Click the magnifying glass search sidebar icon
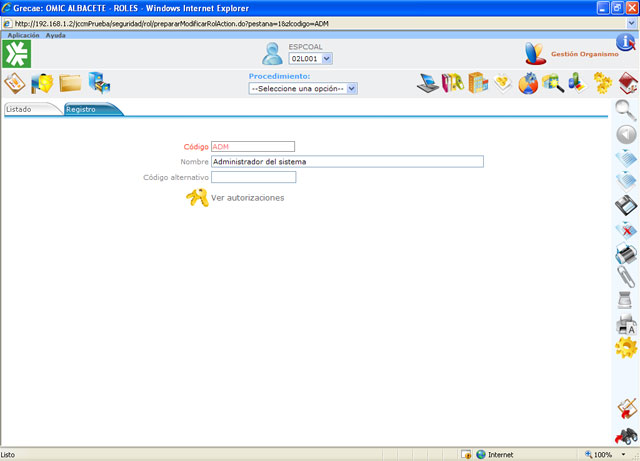 (626, 111)
